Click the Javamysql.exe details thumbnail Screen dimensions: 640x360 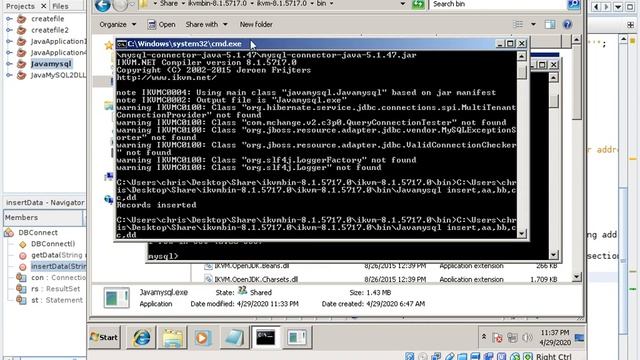116,298
